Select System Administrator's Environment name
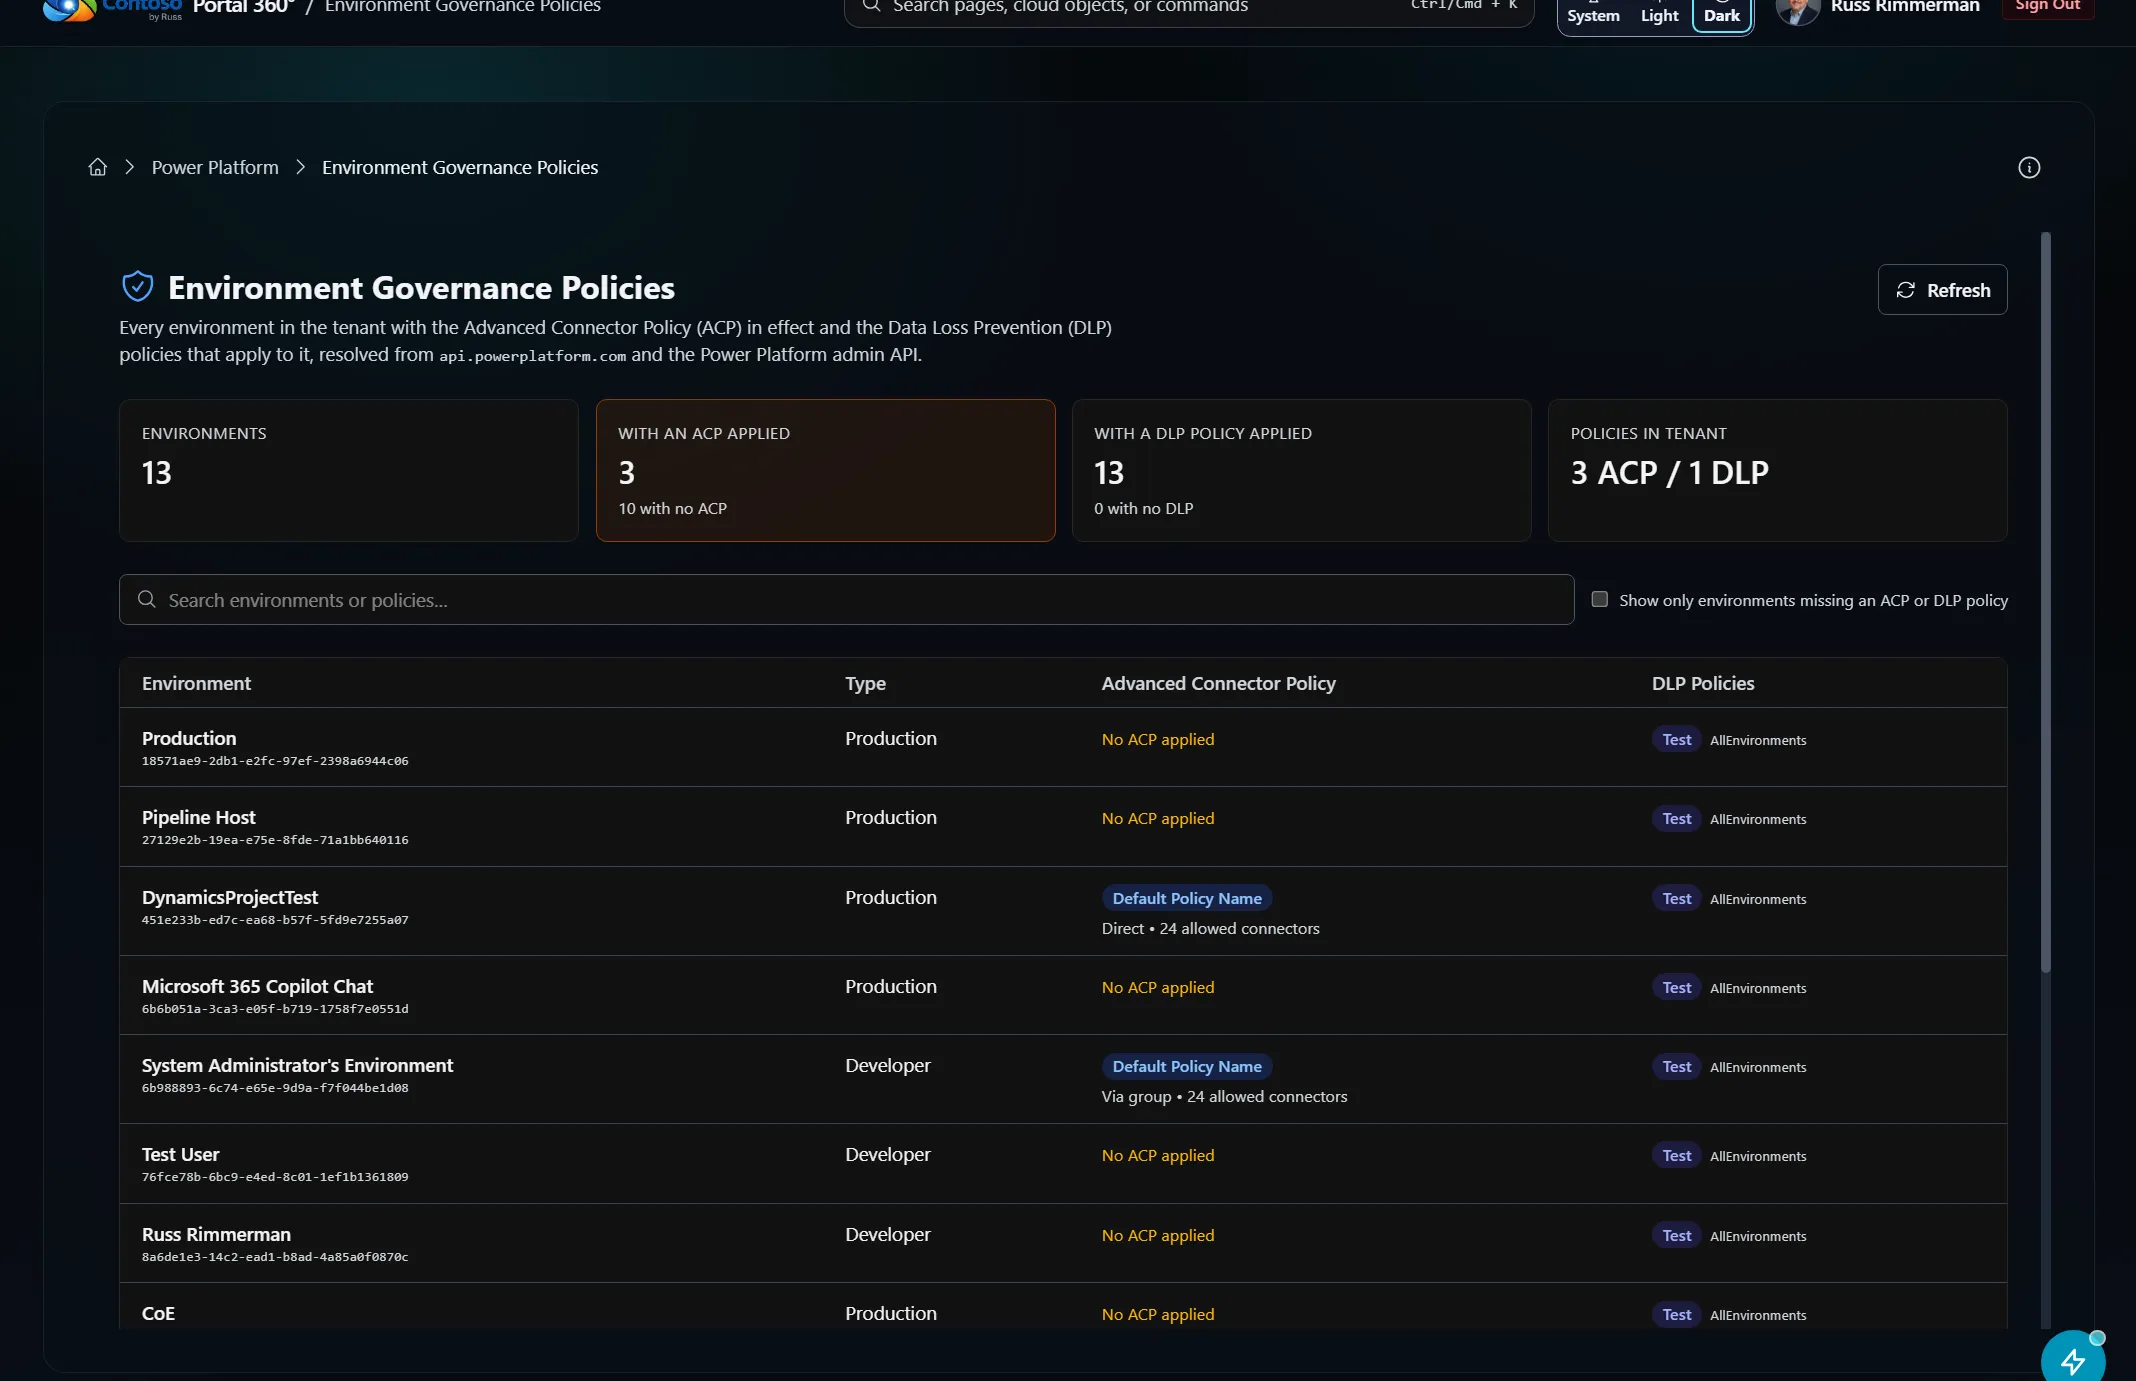The width and height of the screenshot is (2136, 1381). (x=297, y=1065)
